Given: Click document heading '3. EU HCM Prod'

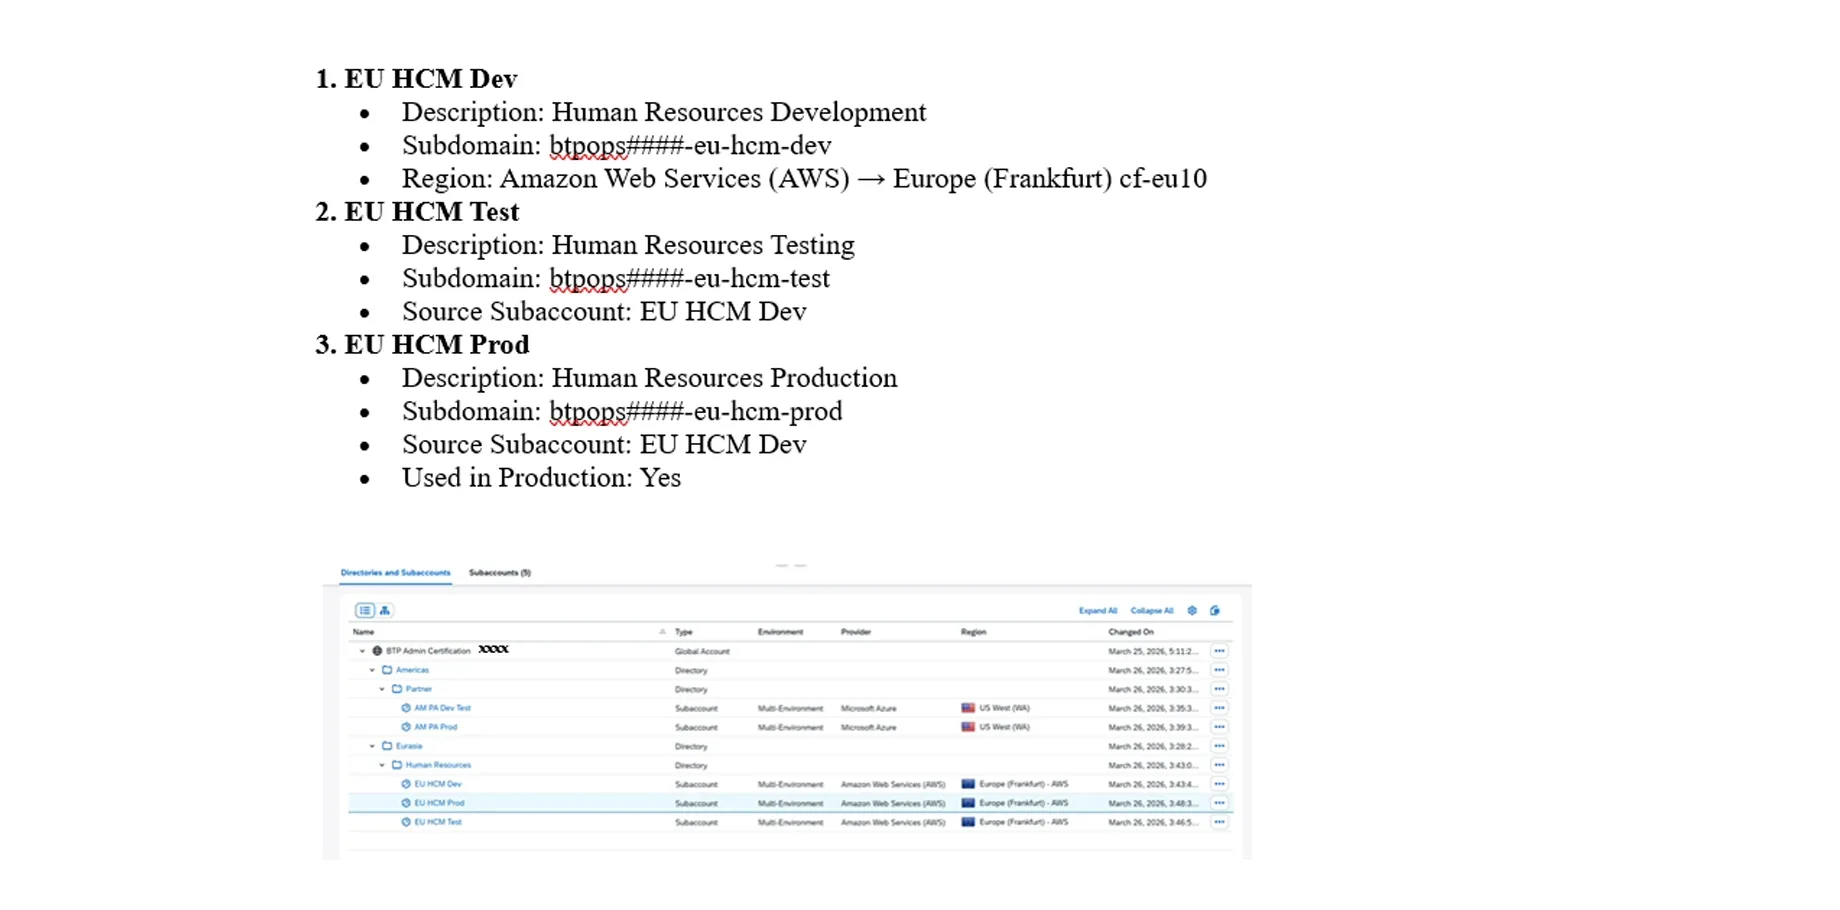Looking at the screenshot, I should [423, 344].
